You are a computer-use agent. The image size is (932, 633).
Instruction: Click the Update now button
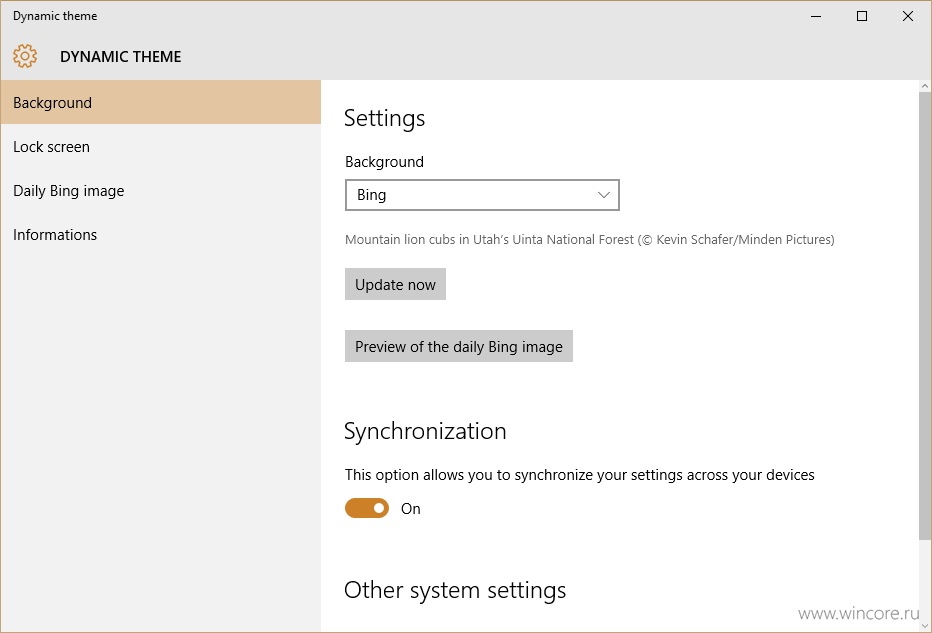pyautogui.click(x=395, y=284)
